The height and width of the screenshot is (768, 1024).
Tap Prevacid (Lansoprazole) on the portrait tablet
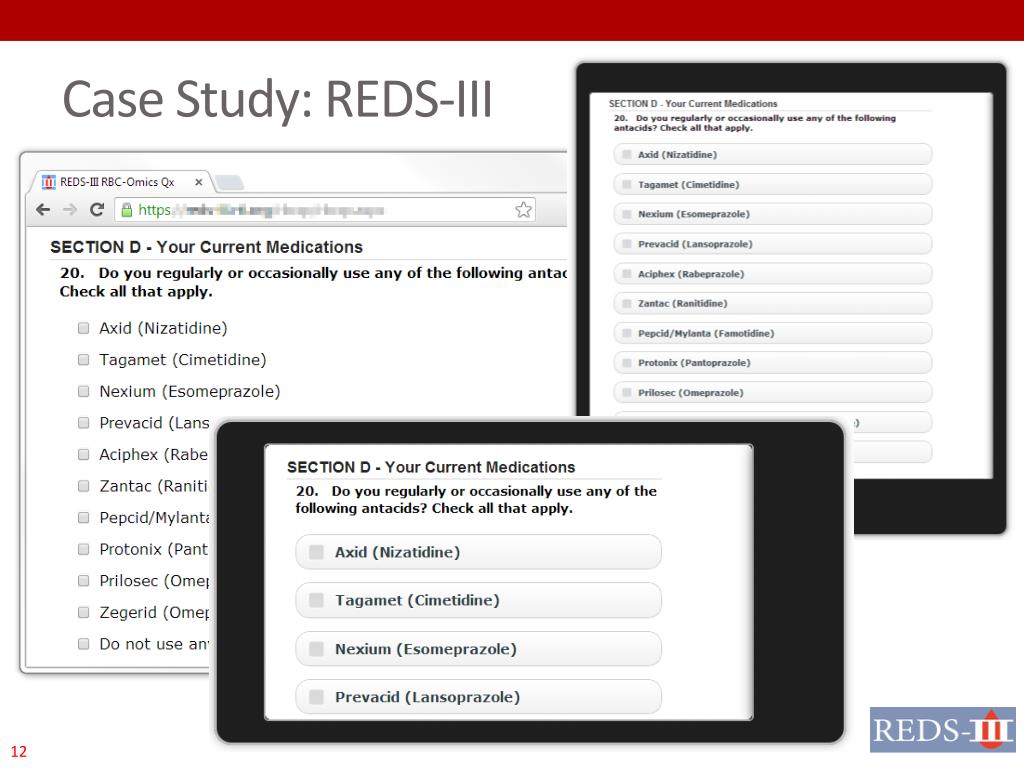click(x=773, y=244)
